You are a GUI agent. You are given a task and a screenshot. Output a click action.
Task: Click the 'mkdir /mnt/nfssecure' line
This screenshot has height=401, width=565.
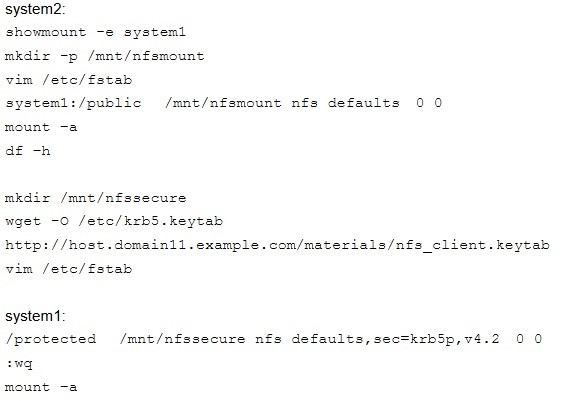click(x=95, y=198)
